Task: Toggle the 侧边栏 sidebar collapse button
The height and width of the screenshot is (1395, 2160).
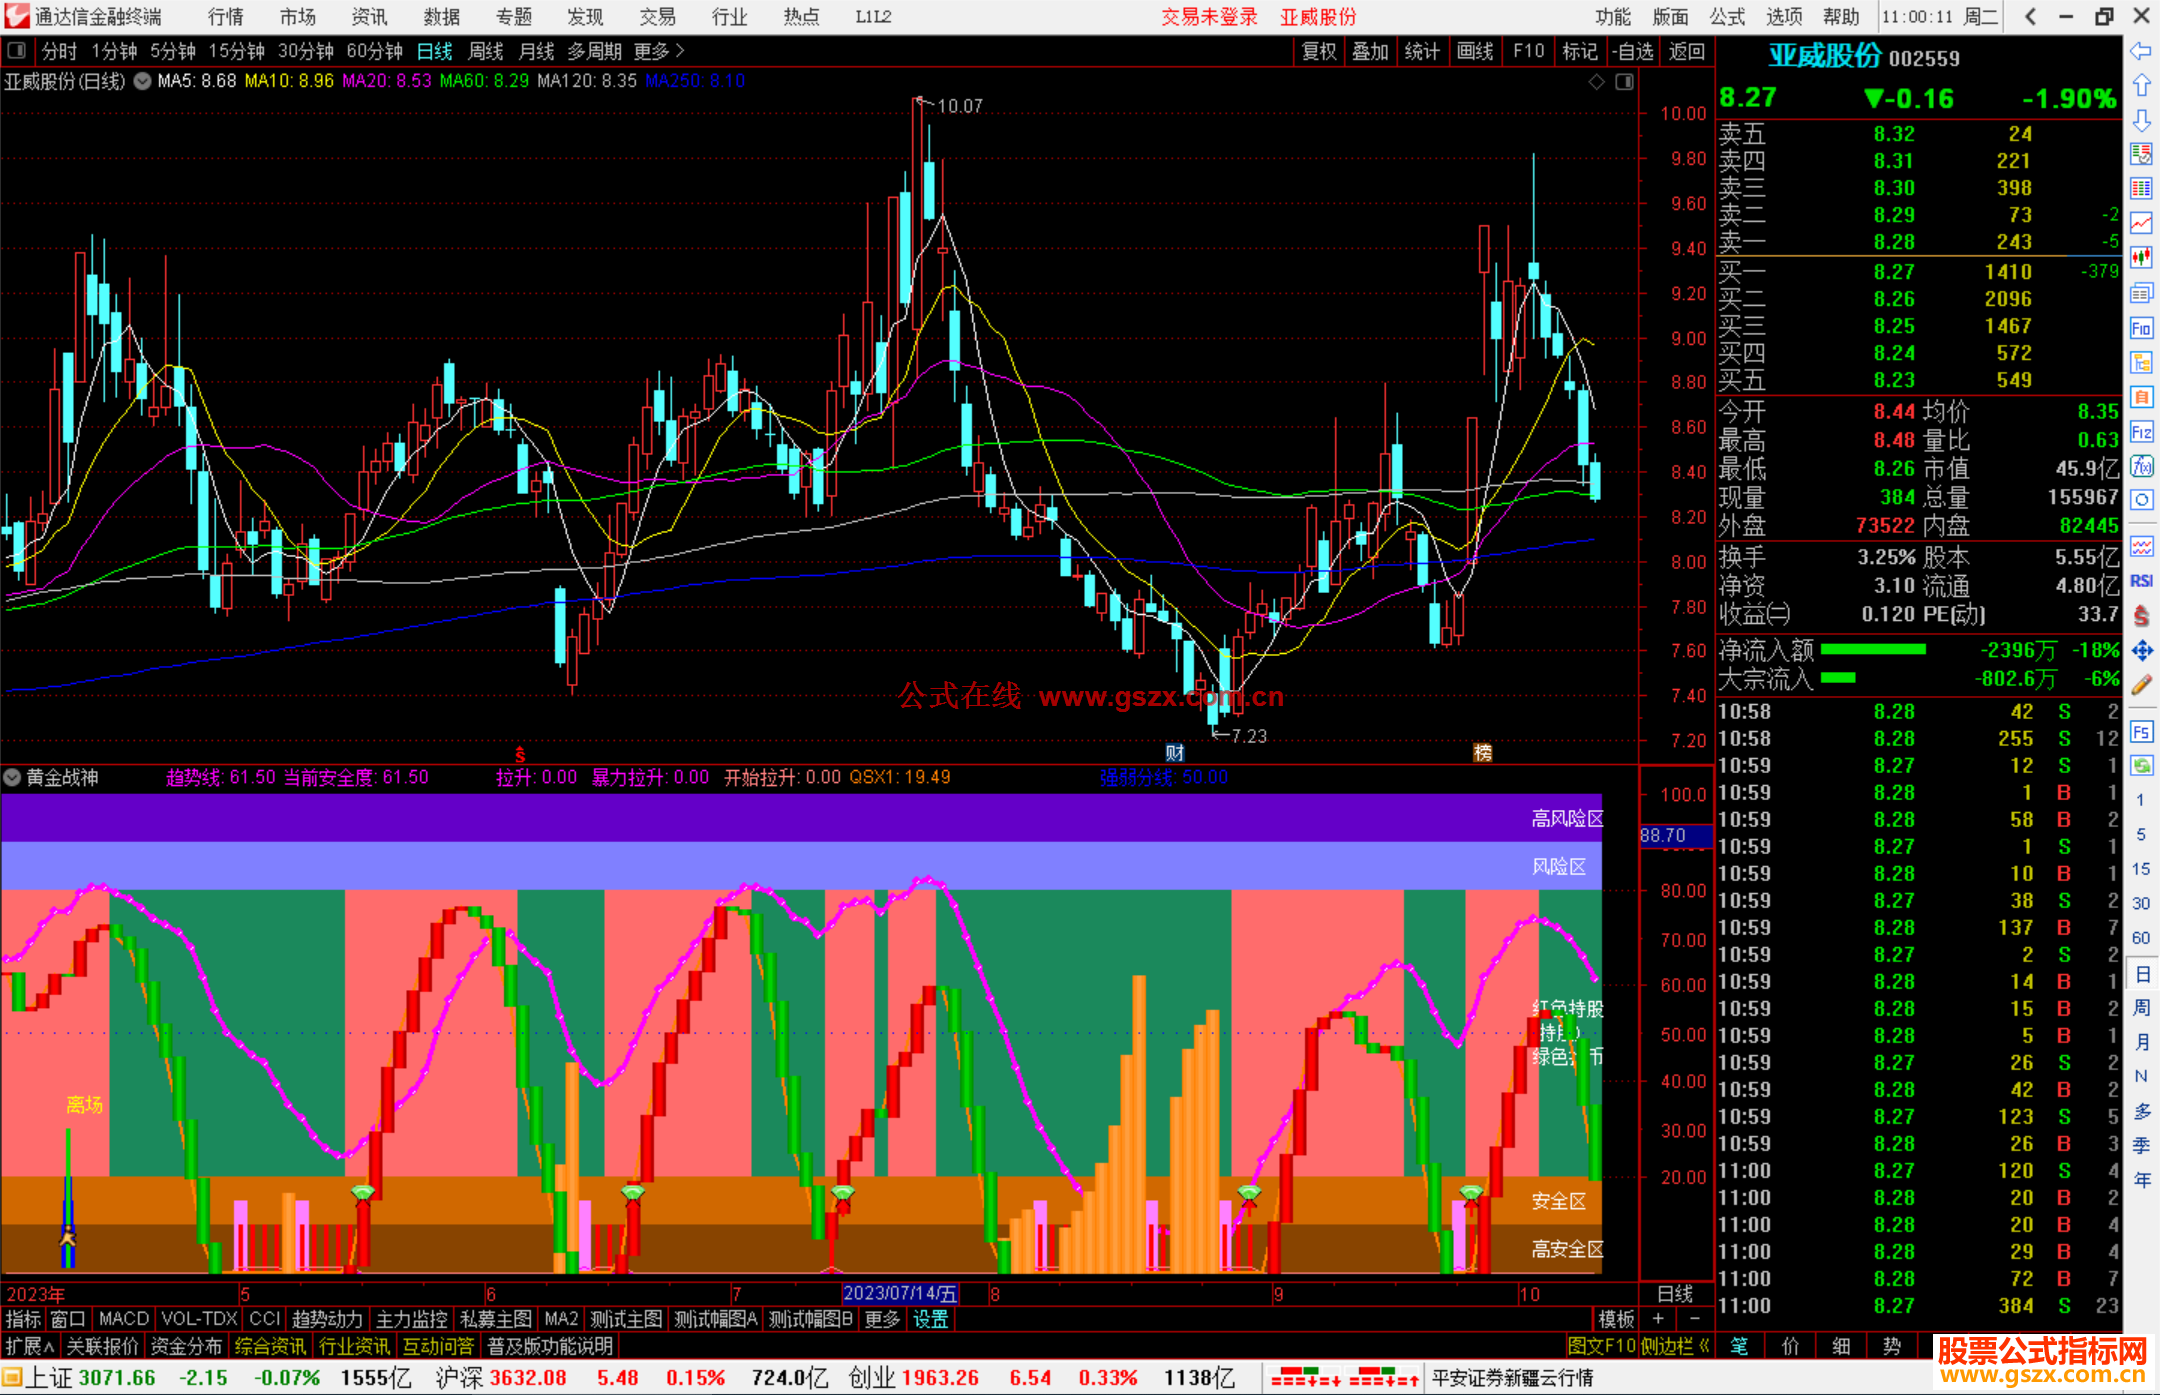Action: pos(1675,1346)
